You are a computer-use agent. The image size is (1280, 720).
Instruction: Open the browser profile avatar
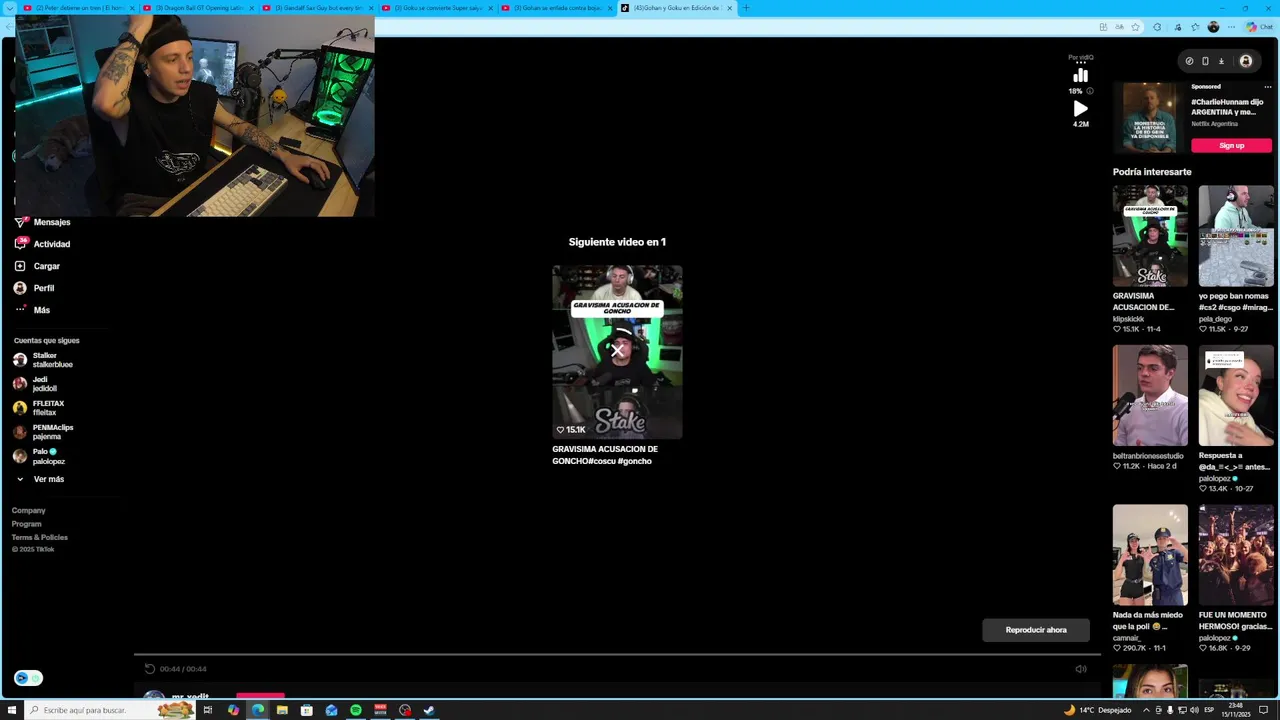[1213, 27]
